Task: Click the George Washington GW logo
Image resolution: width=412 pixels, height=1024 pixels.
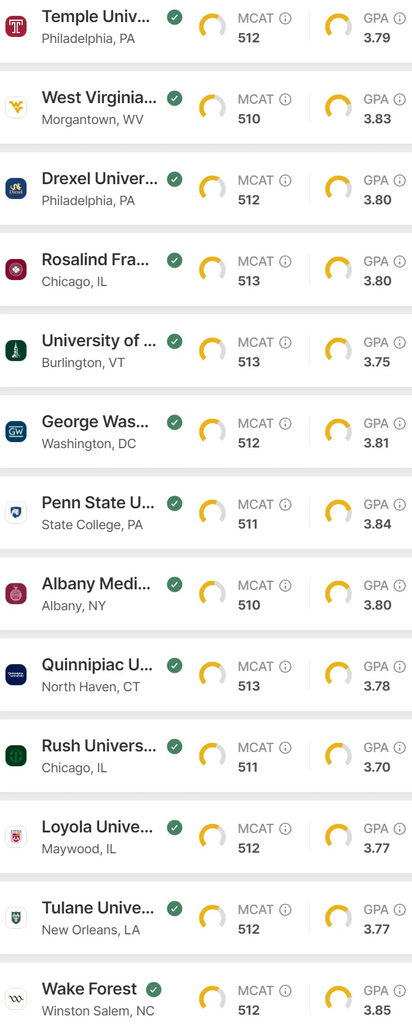Action: click(16, 432)
